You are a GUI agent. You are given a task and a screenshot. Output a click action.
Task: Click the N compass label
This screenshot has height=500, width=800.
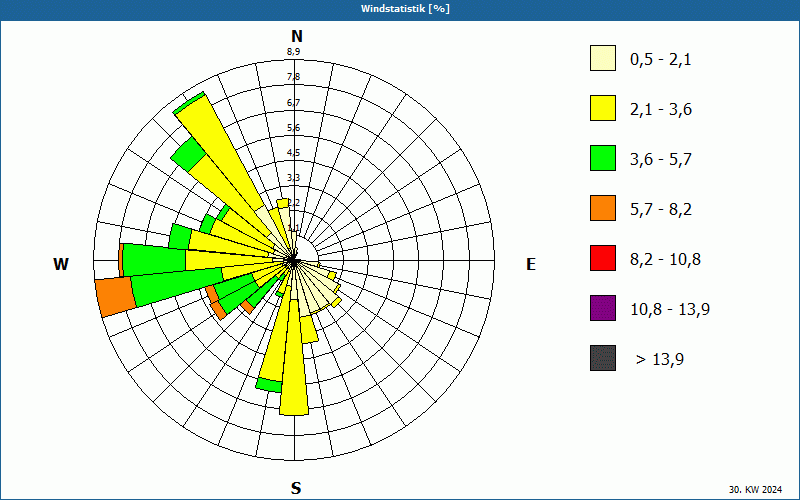(x=296, y=36)
